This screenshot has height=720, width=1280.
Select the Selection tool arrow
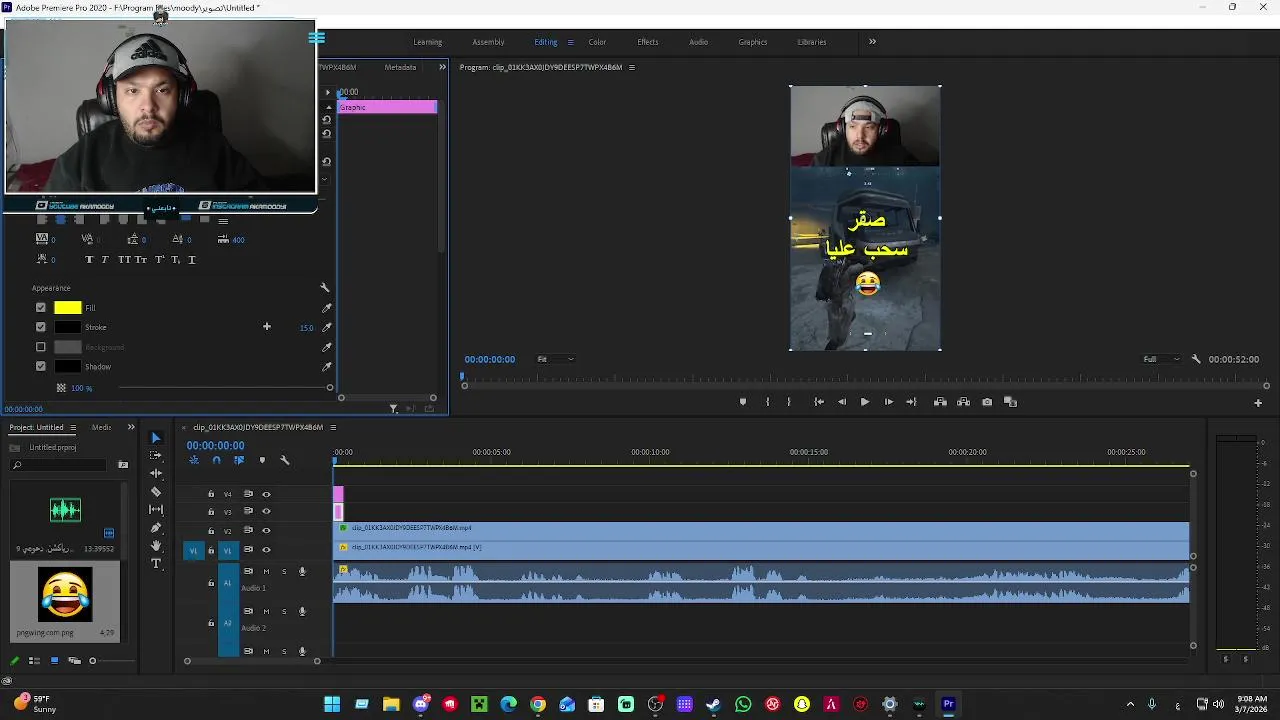(155, 438)
